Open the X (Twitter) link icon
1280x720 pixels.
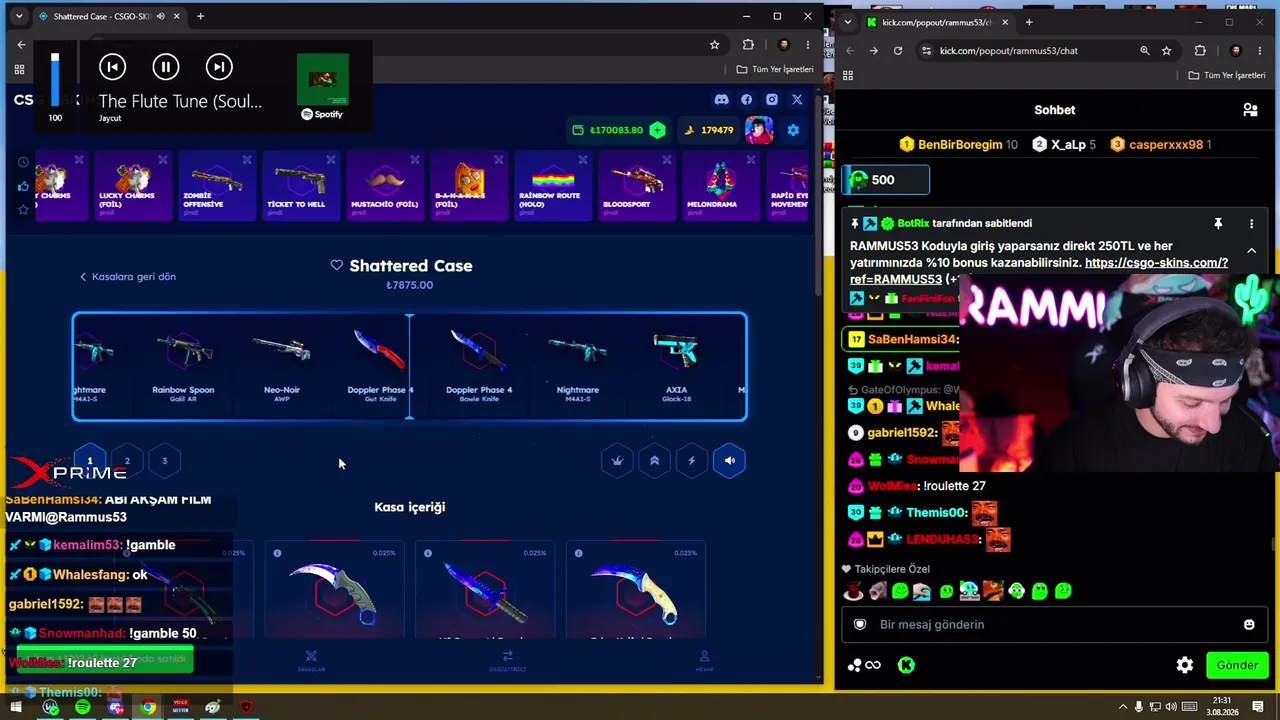click(797, 100)
